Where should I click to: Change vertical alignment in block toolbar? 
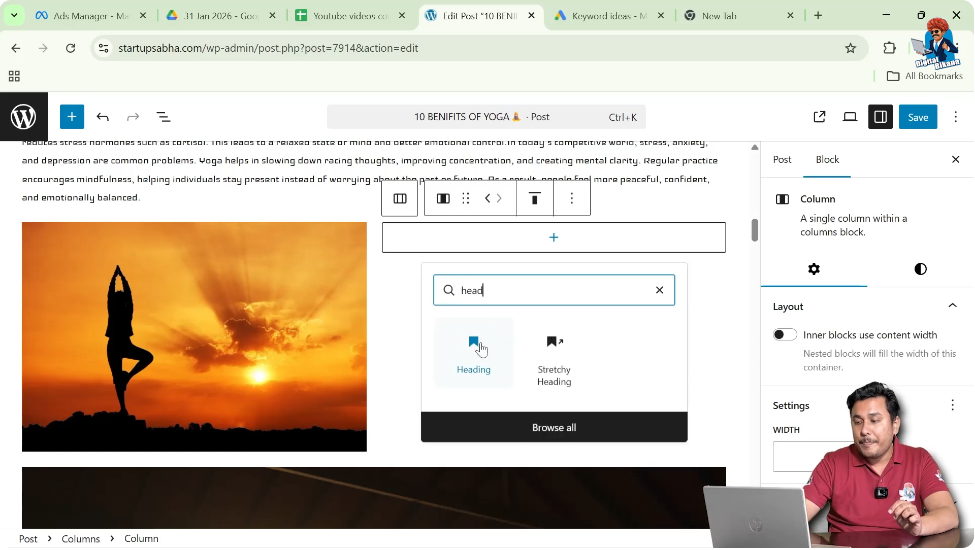[534, 198]
